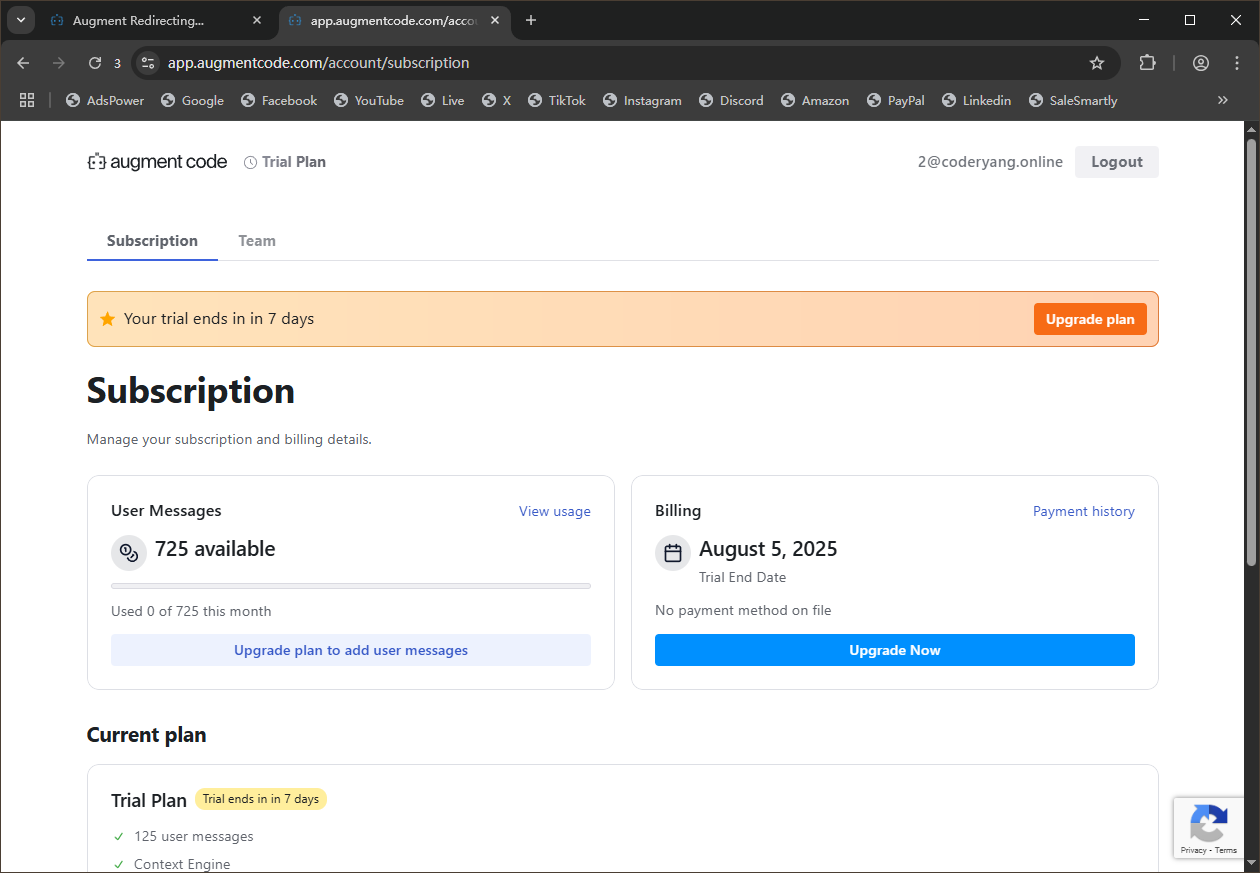Click the blue Upgrade Now button
This screenshot has height=873, width=1260.
click(895, 650)
